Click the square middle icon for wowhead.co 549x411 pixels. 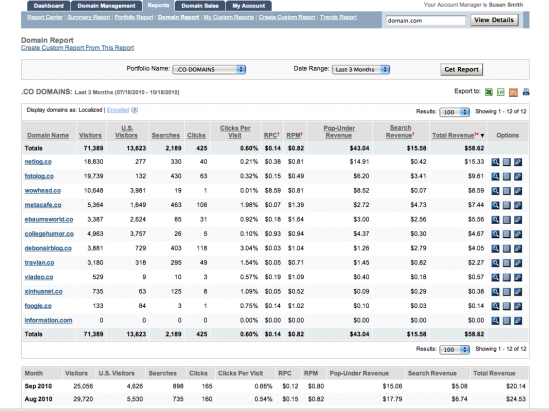coord(507,191)
